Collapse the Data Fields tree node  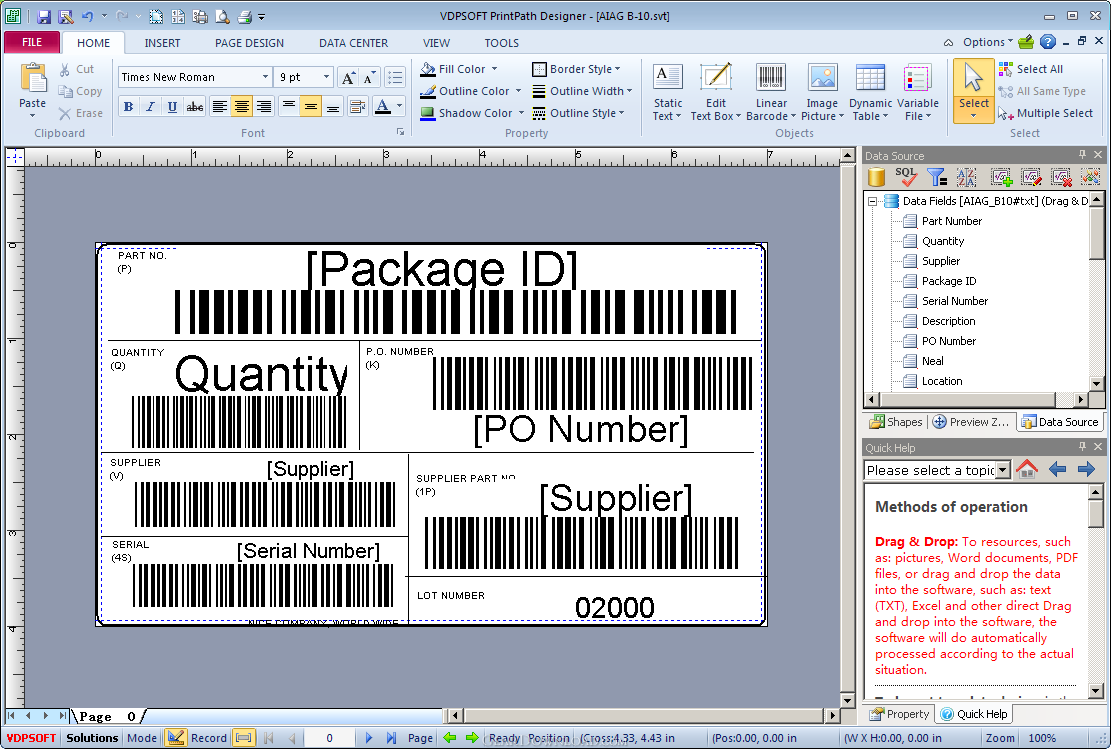(x=873, y=201)
